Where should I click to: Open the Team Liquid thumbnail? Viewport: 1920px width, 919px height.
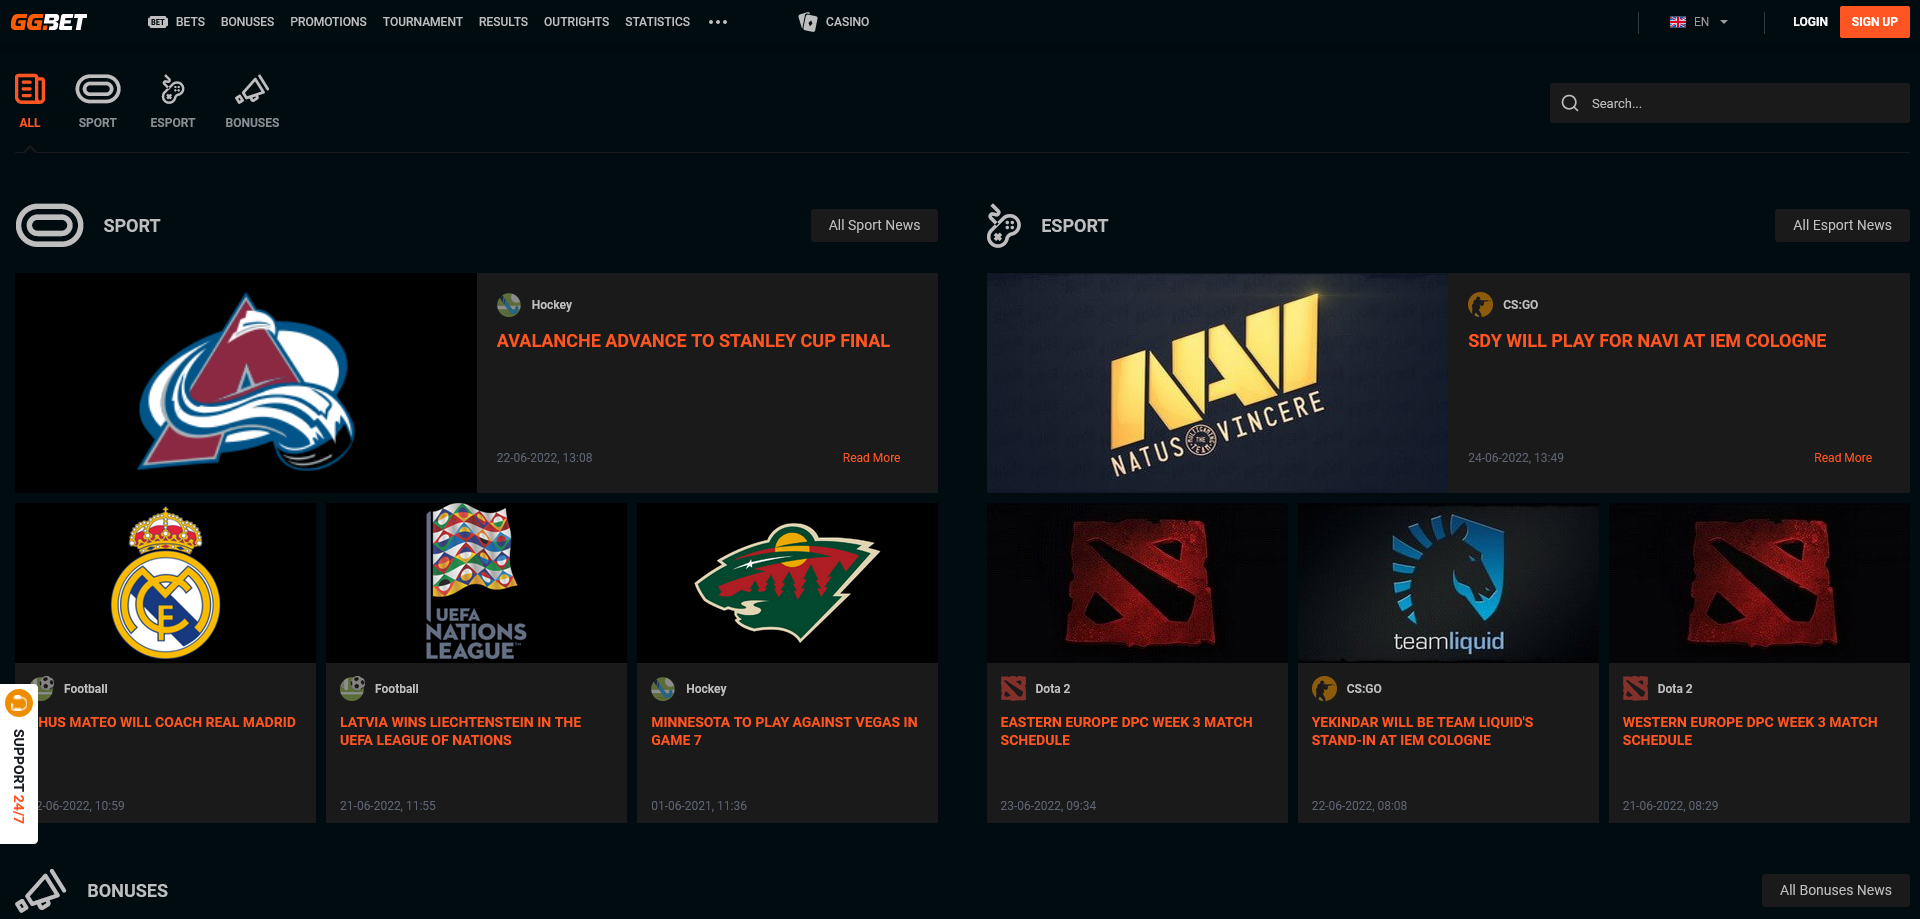1448,583
